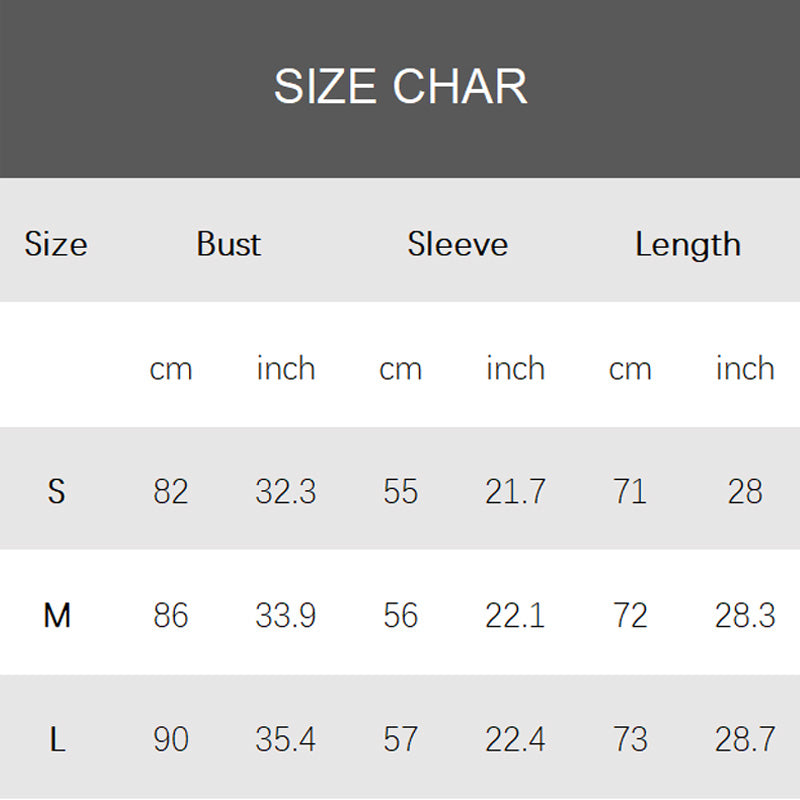Screen dimensions: 800x800
Task: Select the 21.7 sleeve inch value
Action: click(x=515, y=491)
